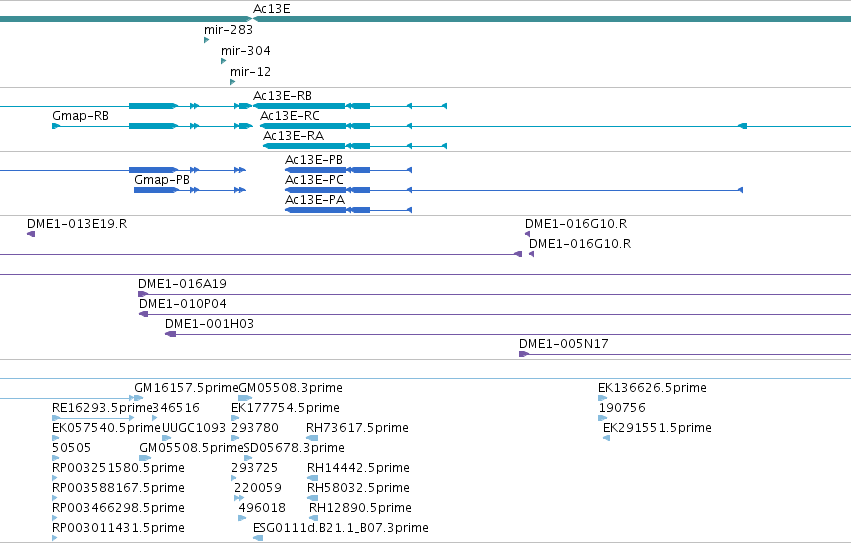
Task: Open the RP003251580.5prime EST label
Action: pyautogui.click(x=118, y=468)
